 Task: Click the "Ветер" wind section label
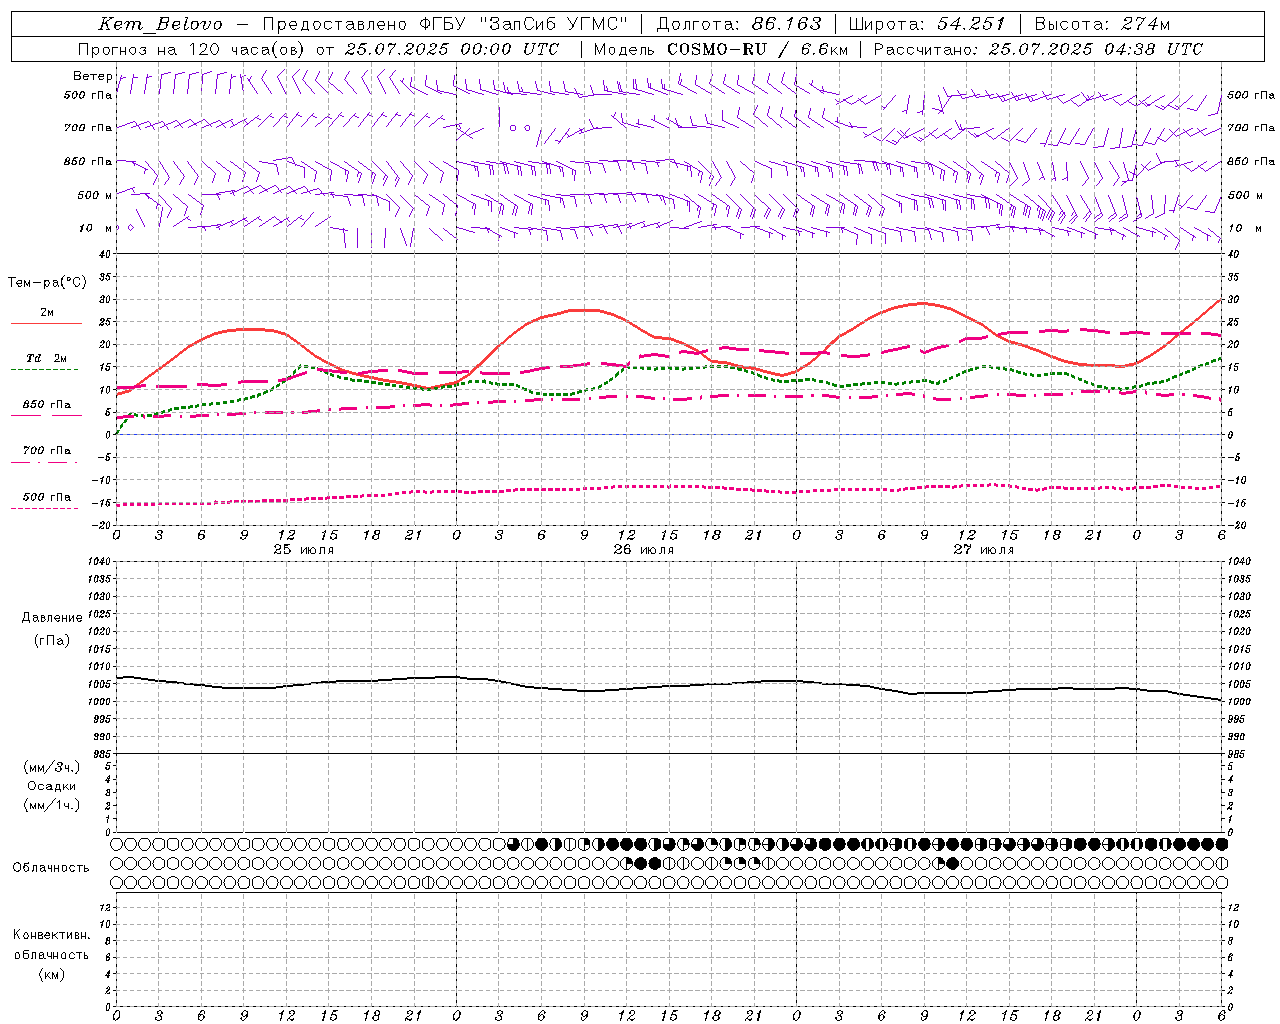pos(92,76)
